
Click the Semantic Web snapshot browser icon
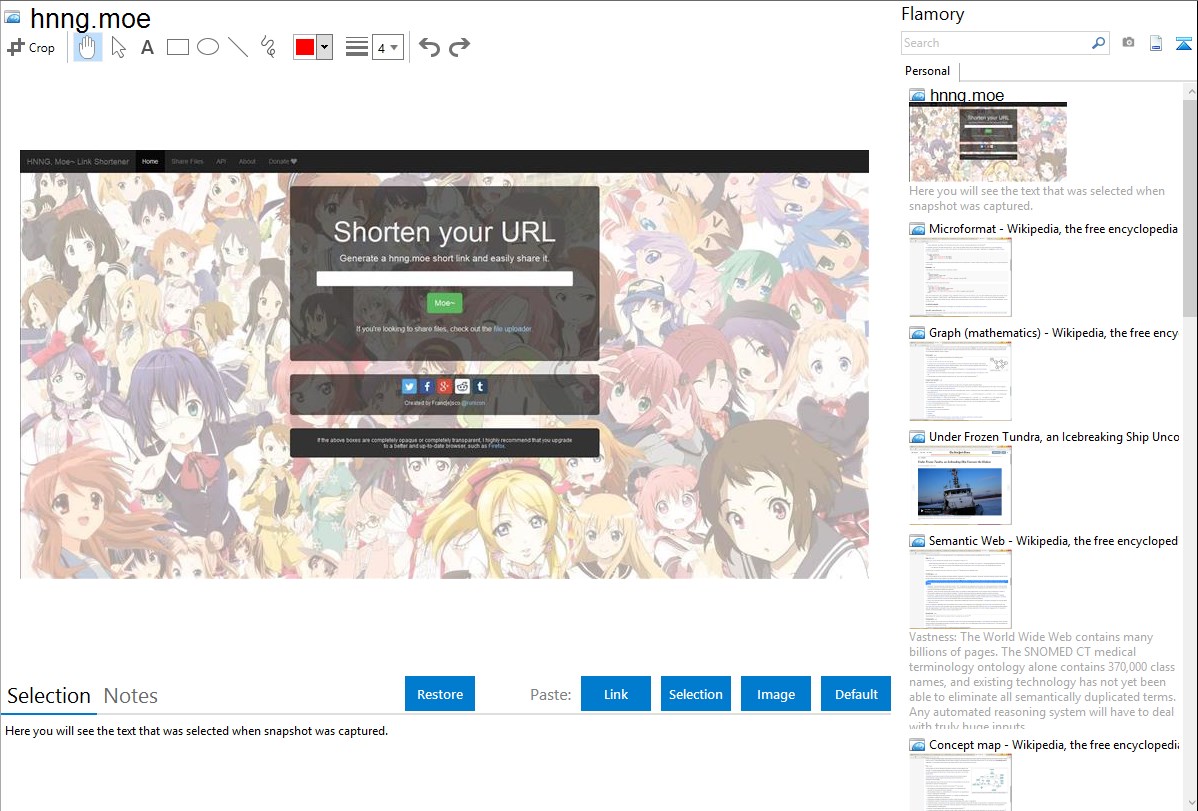click(917, 540)
